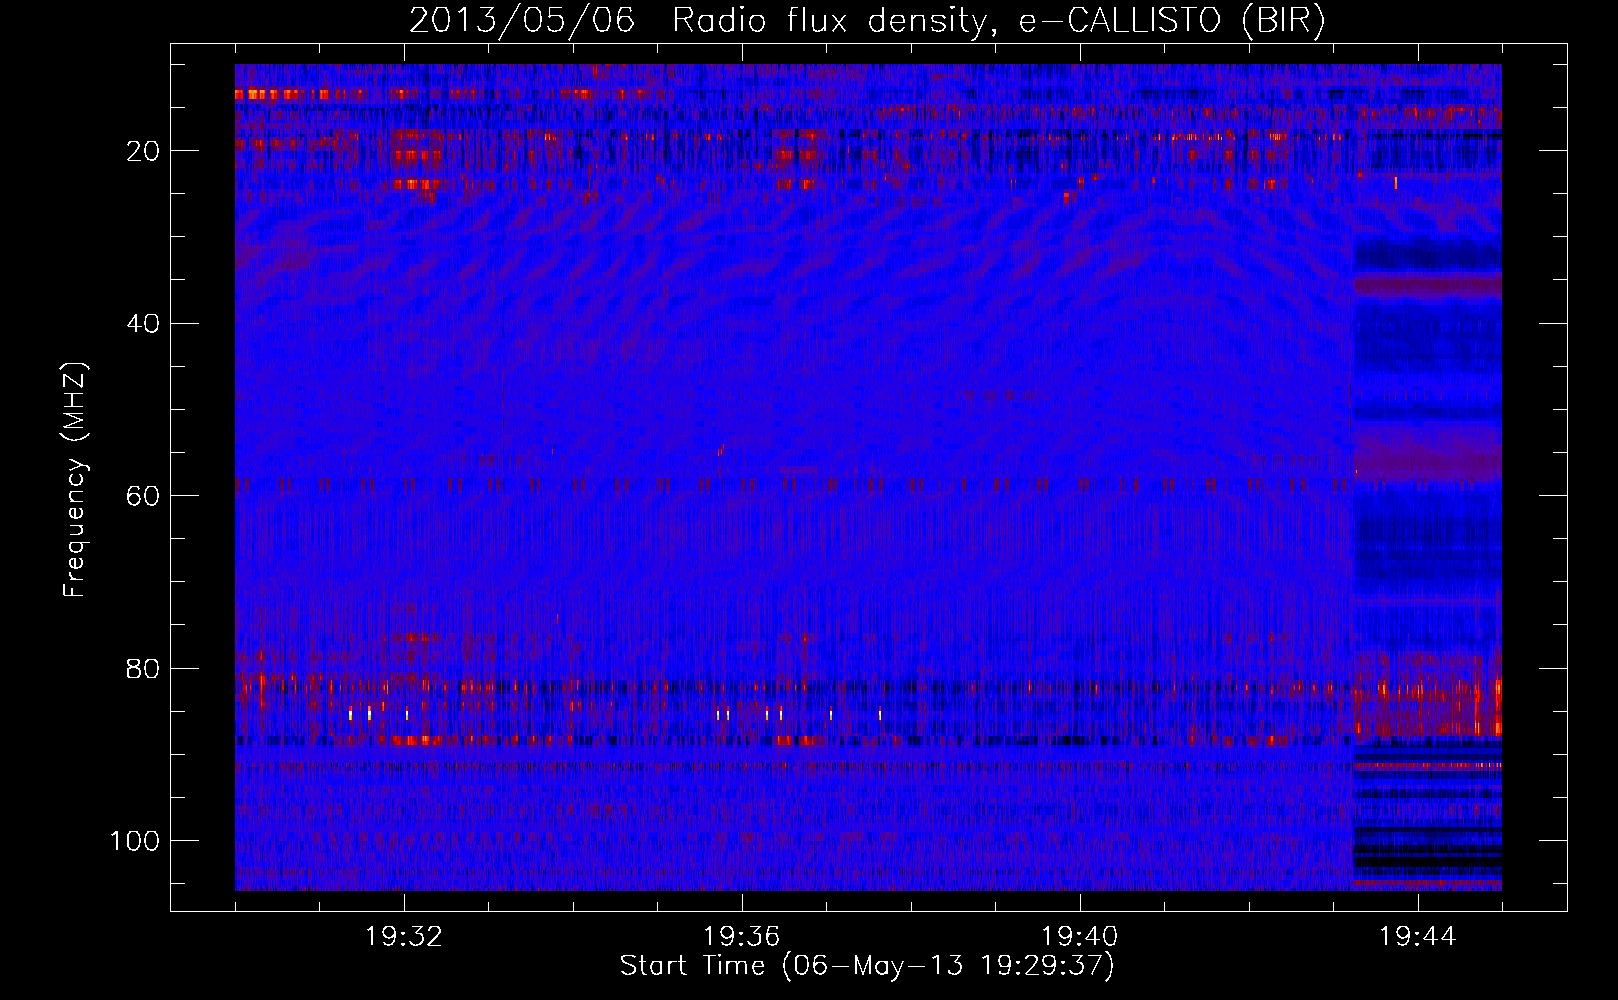
Task: Click the frequency tick label '20'
Action: pos(143,151)
